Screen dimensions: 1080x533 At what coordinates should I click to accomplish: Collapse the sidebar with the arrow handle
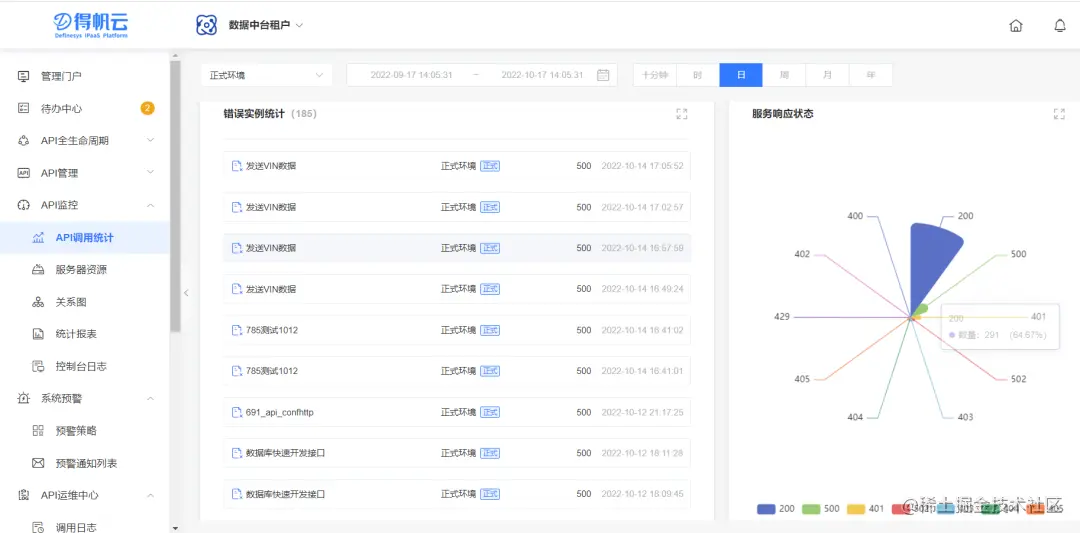(186, 293)
